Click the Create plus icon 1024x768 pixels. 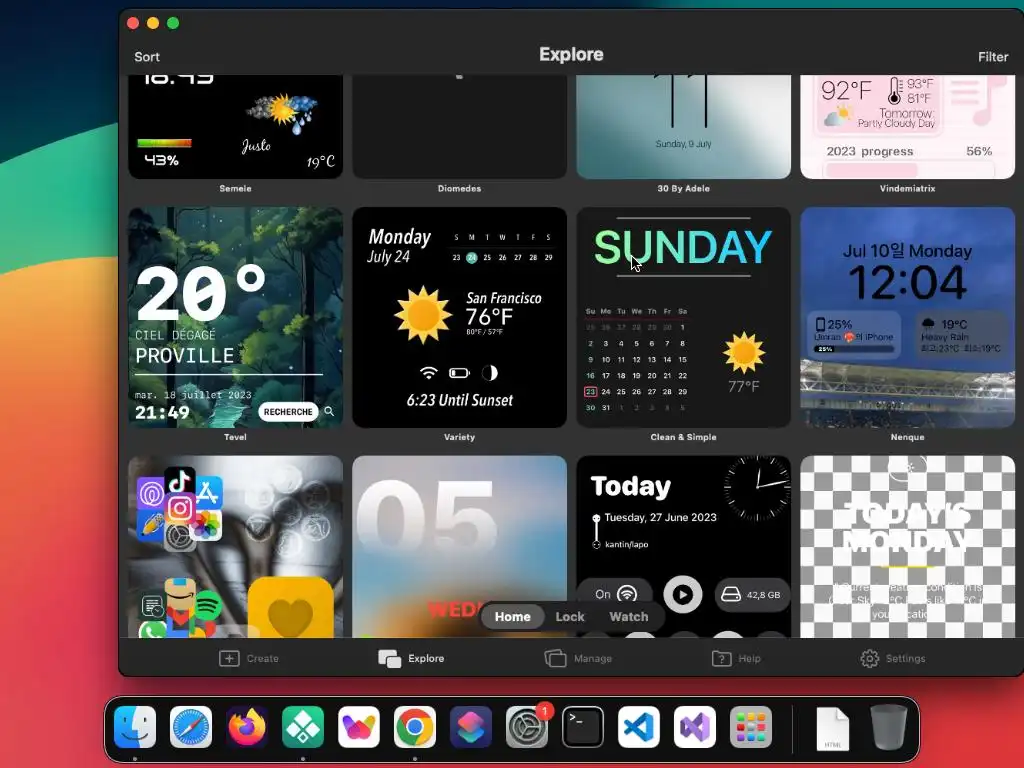229,658
